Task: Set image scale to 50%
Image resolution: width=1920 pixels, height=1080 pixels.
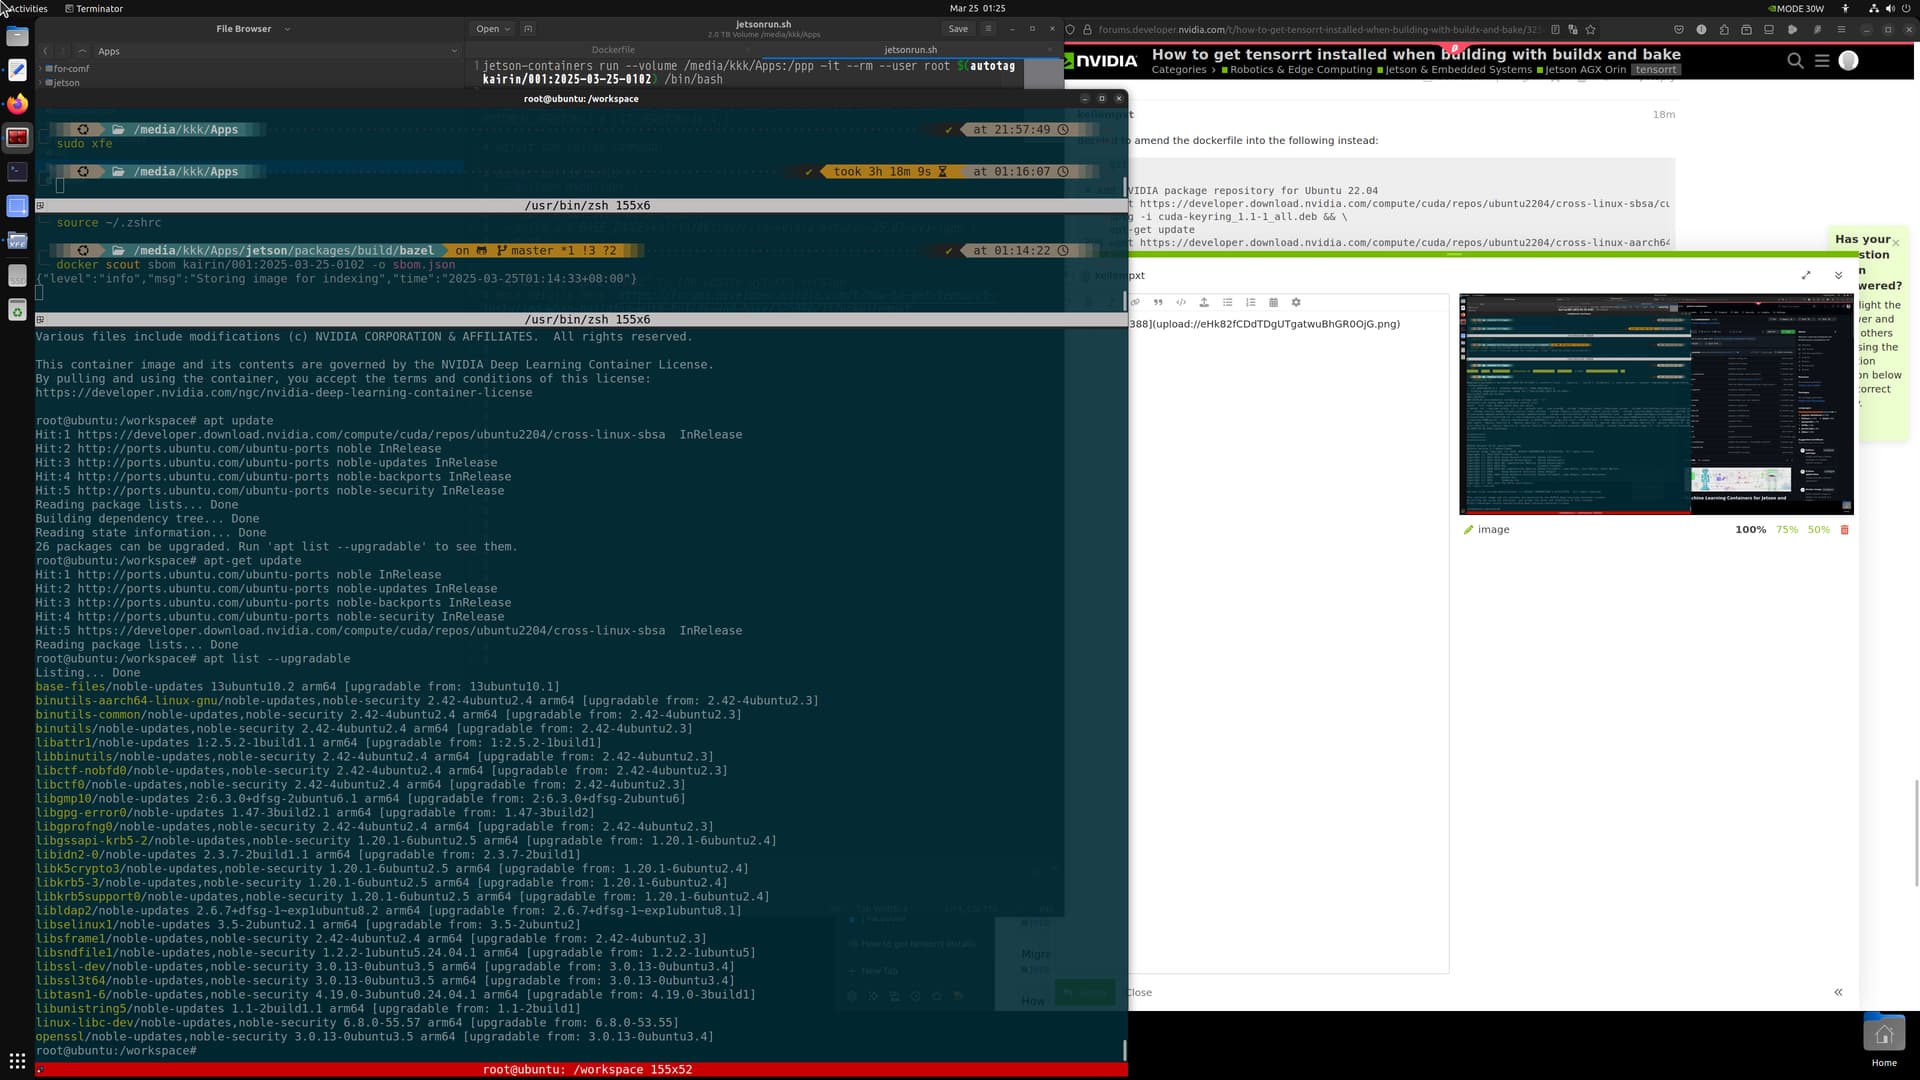Action: click(x=1818, y=530)
